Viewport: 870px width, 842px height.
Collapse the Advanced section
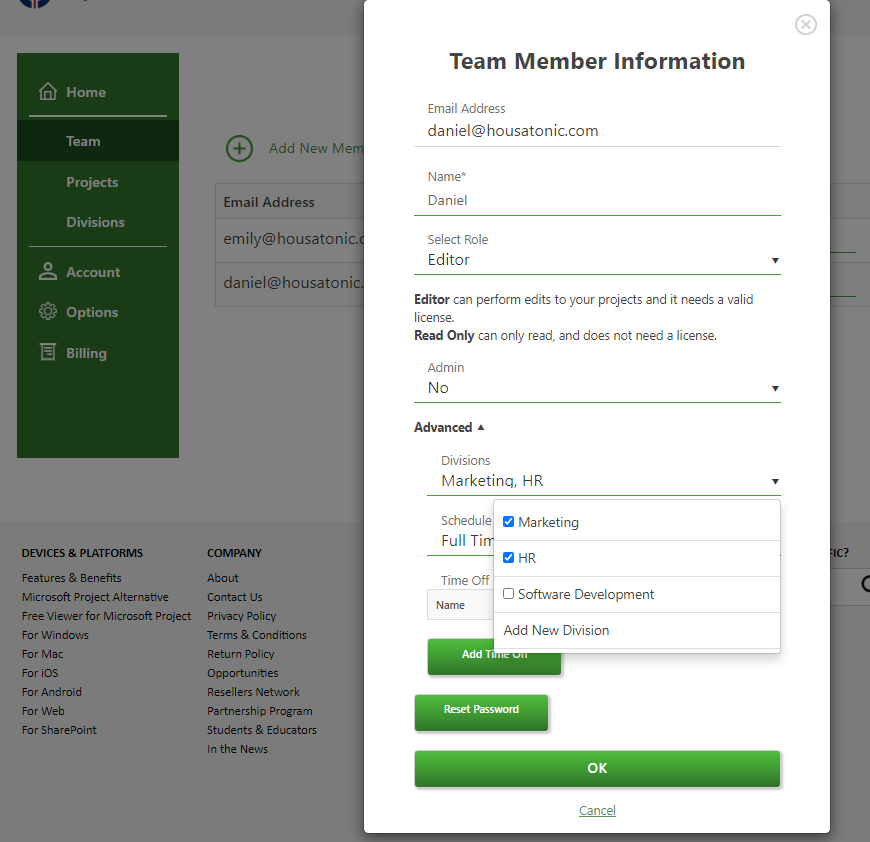(449, 427)
